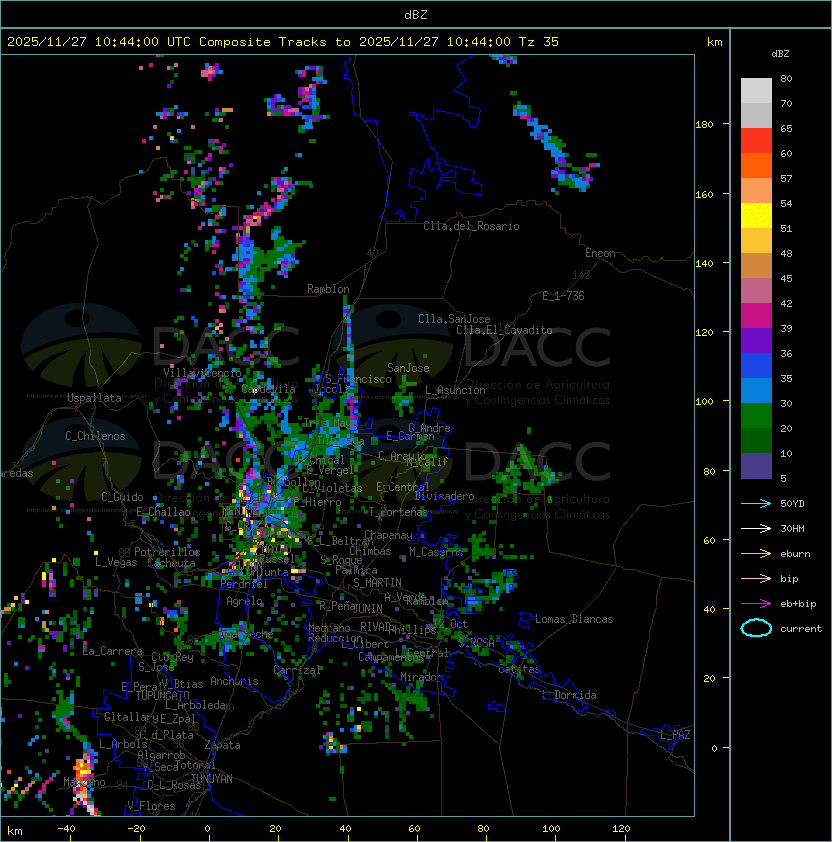The width and height of the screenshot is (832, 842).
Task: Click the S_MARTIN place label
Action: [x=377, y=583]
